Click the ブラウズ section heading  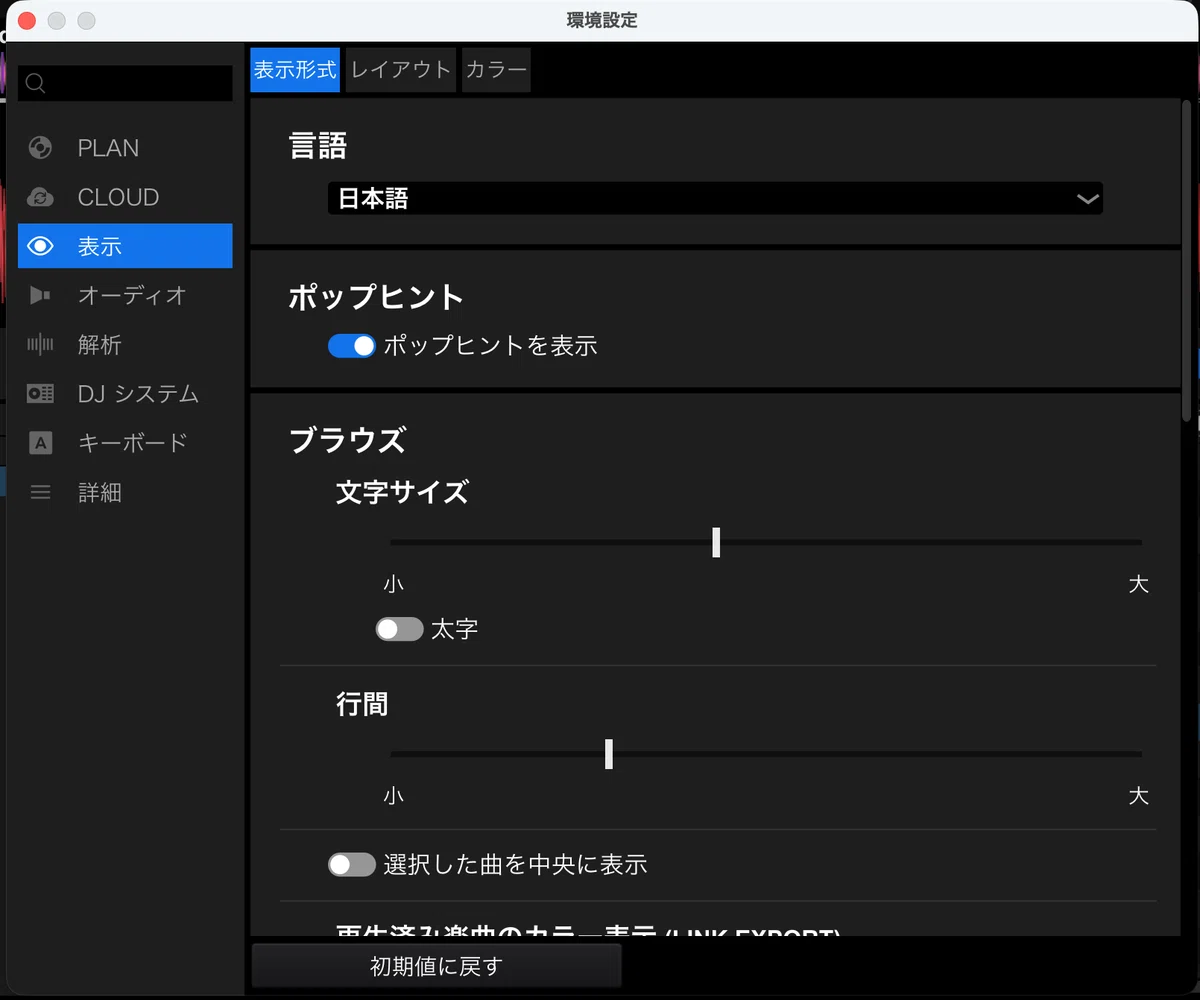347,440
